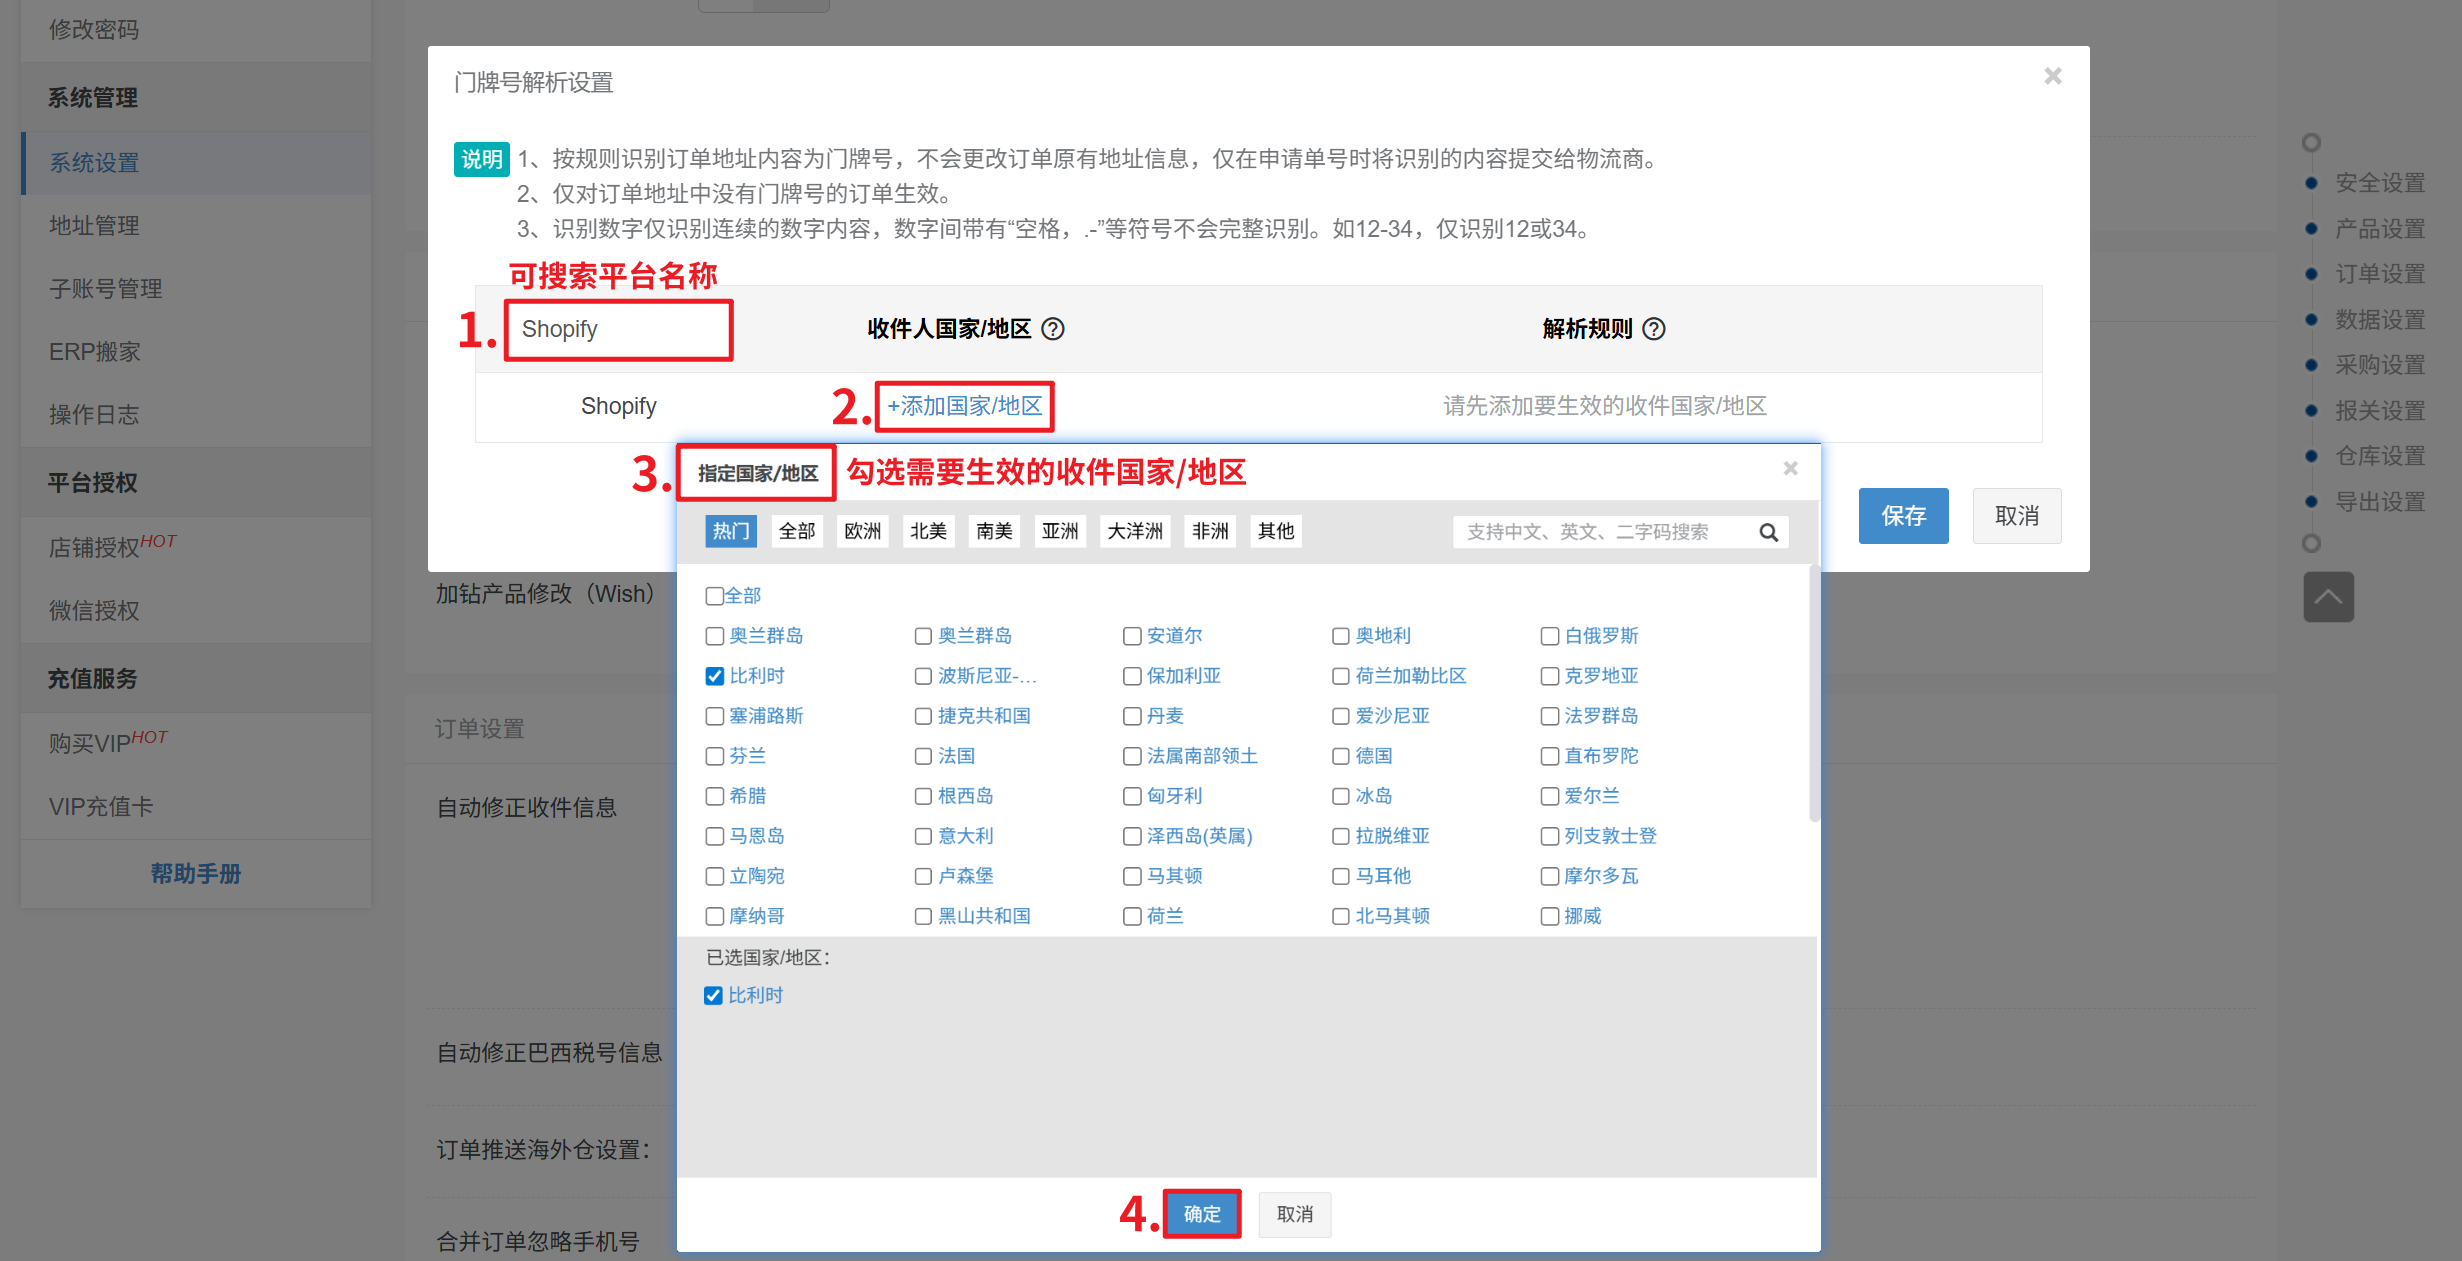Close the 门牌号解析设置 dialog with X

[x=2053, y=76]
